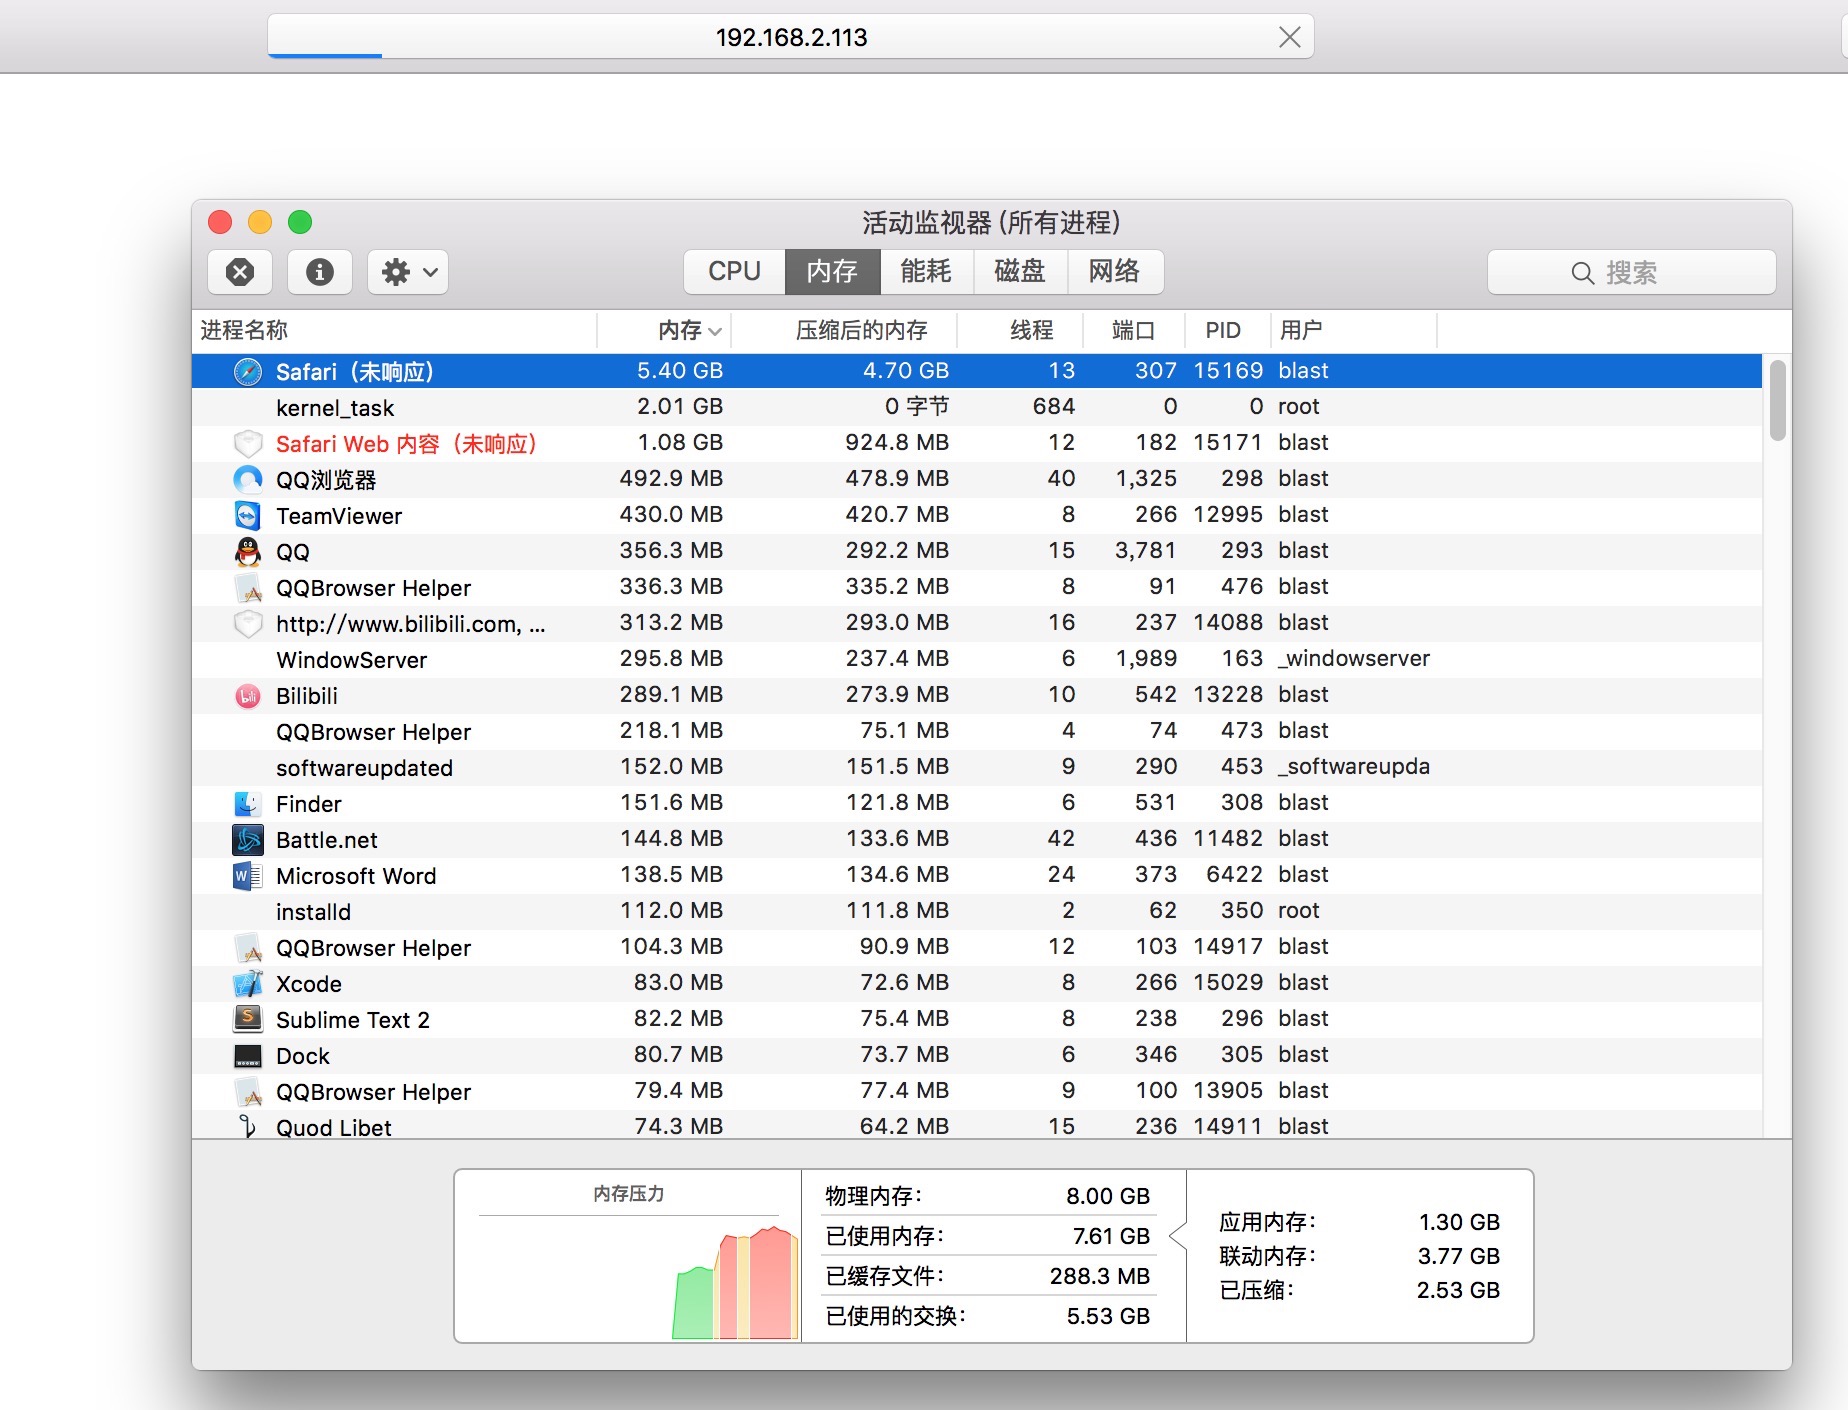Click the TeamViewer app icon
This screenshot has width=1848, height=1410.
tap(248, 516)
